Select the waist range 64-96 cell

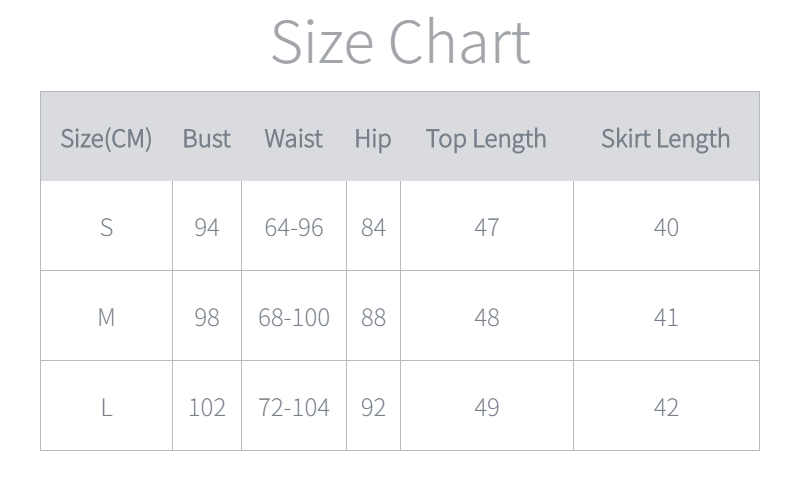pyautogui.click(x=293, y=227)
